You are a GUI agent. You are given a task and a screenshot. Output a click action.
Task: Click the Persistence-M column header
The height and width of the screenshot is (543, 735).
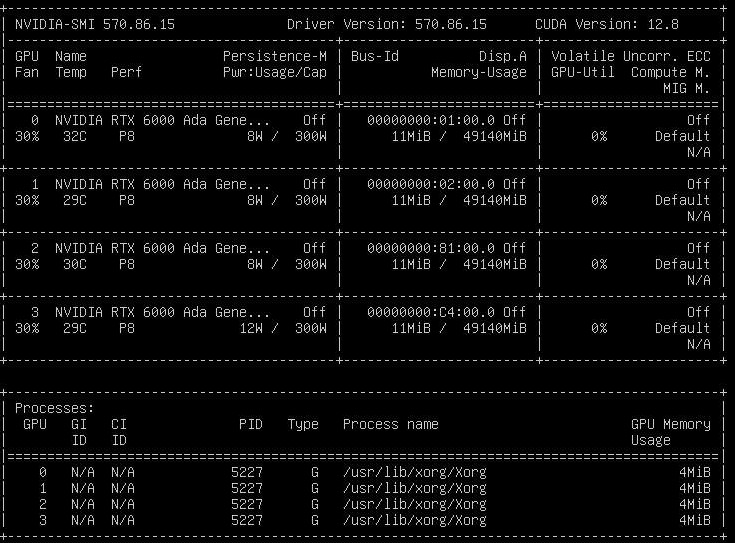[274, 56]
